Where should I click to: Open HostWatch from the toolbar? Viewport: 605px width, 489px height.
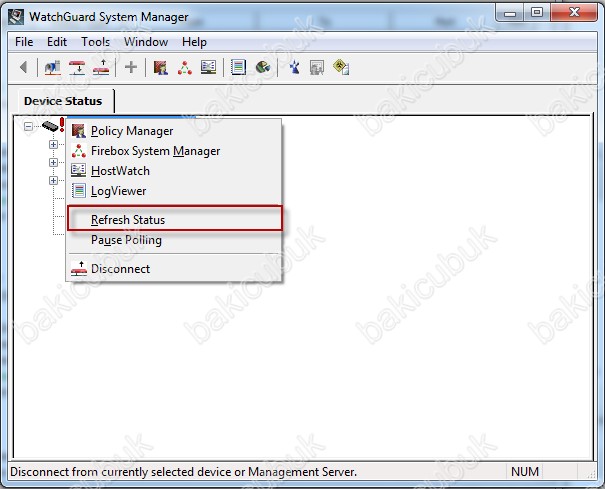click(x=208, y=68)
